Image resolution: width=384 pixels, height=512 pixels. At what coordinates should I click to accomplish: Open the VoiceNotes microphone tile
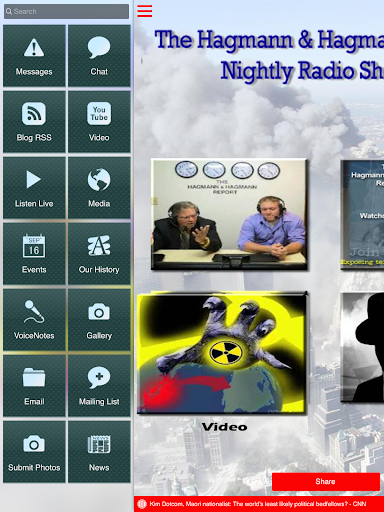pos(34,320)
